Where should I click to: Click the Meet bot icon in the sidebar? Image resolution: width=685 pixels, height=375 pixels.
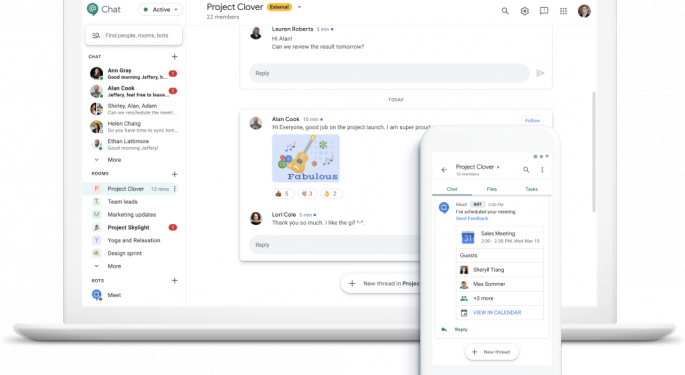97,295
